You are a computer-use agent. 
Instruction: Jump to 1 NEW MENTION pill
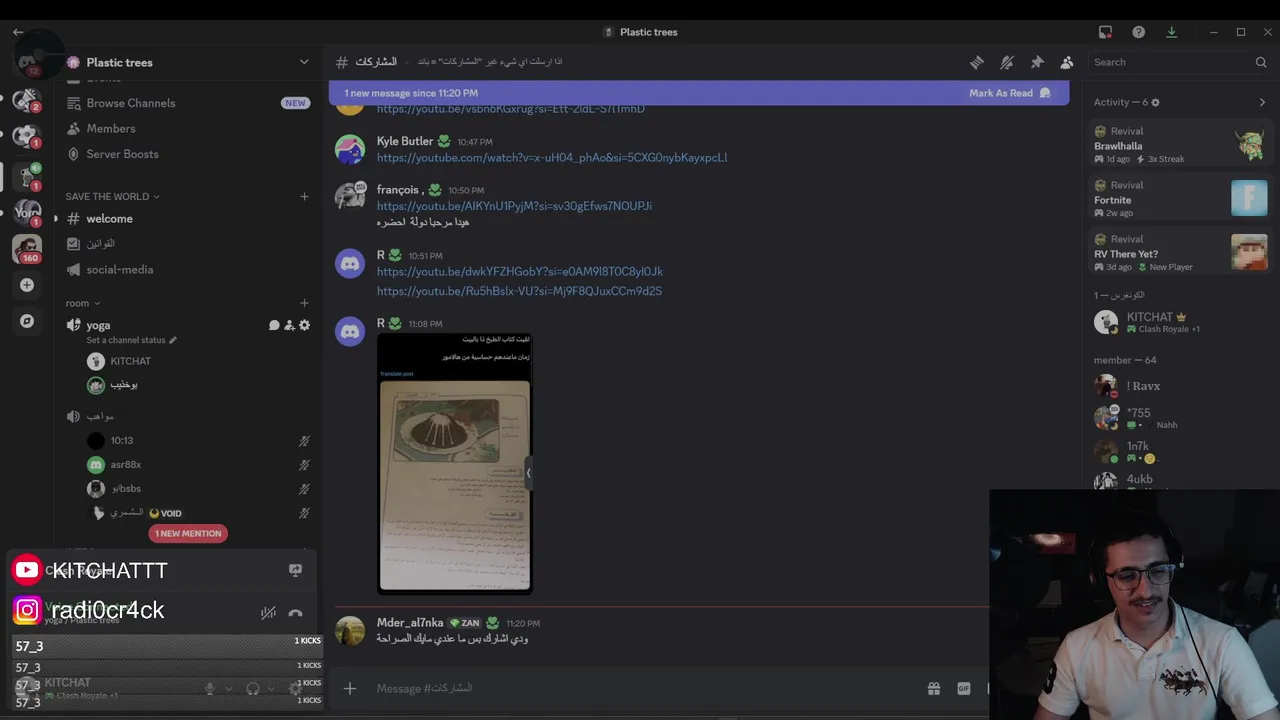[x=188, y=533]
